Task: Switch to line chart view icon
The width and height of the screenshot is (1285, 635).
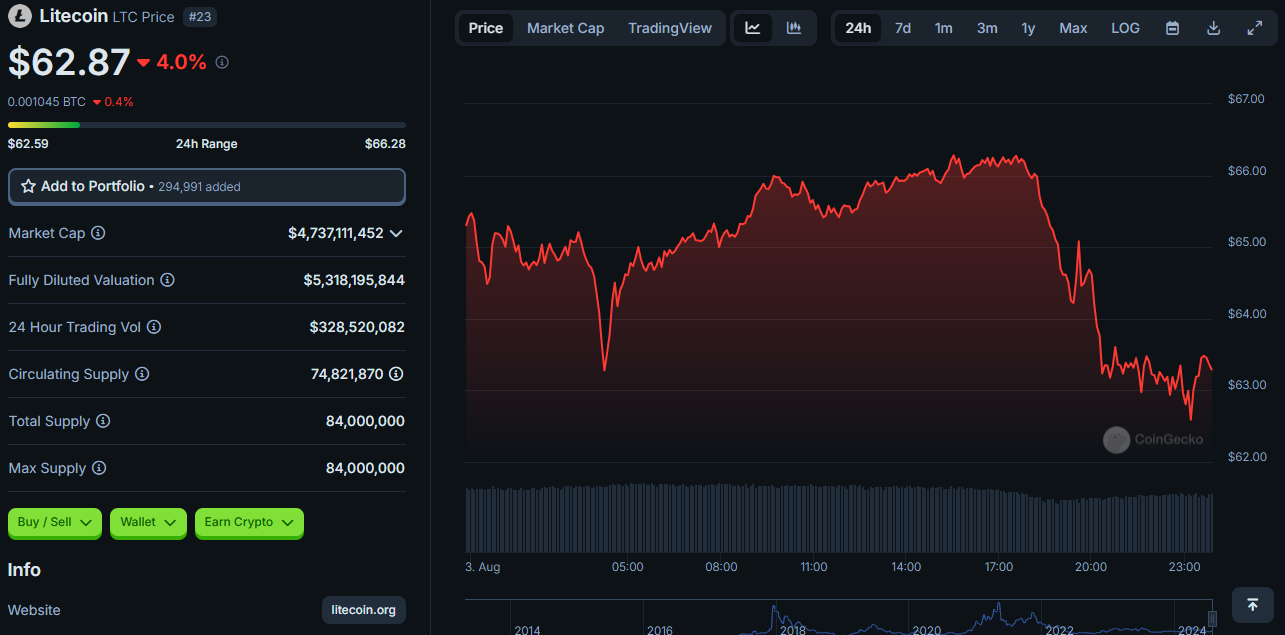Action: pos(753,28)
